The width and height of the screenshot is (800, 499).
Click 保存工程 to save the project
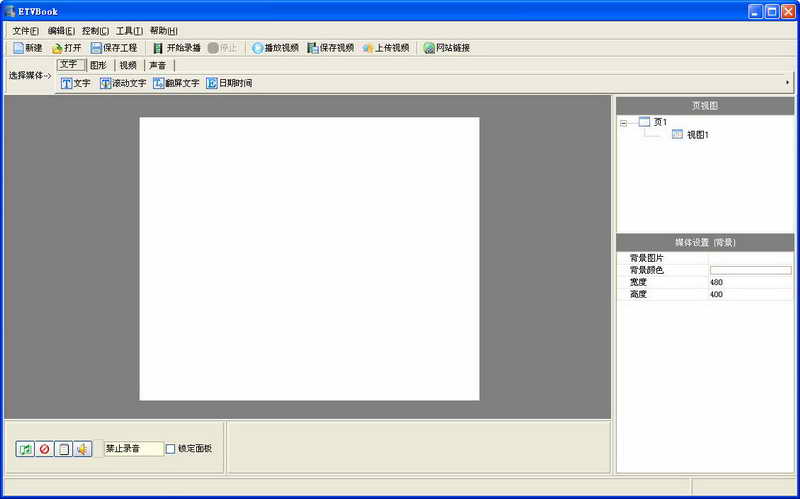(114, 48)
